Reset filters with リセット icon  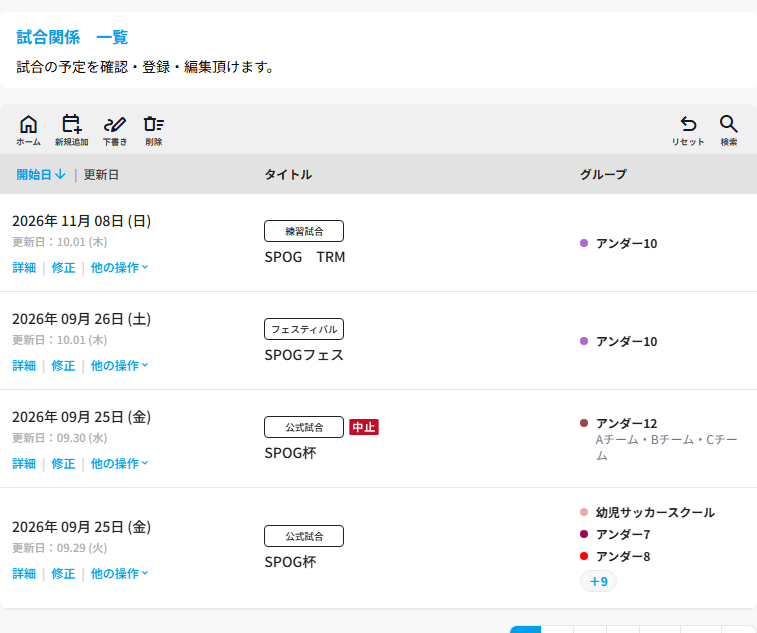pos(688,130)
